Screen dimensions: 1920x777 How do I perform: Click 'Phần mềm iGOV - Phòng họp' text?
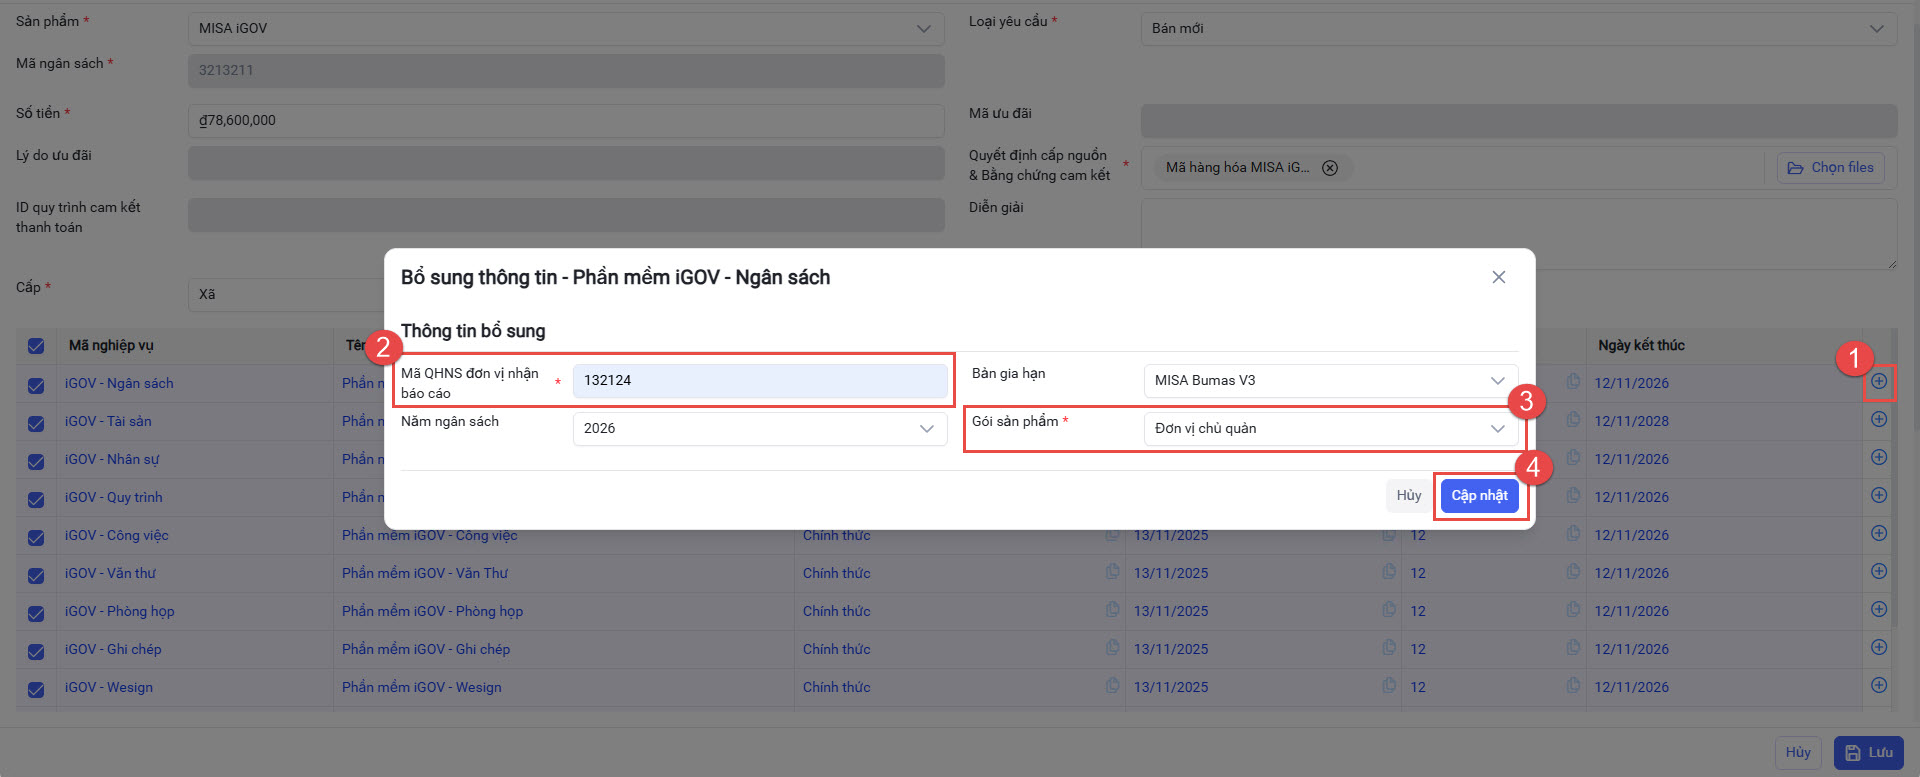pyautogui.click(x=432, y=611)
